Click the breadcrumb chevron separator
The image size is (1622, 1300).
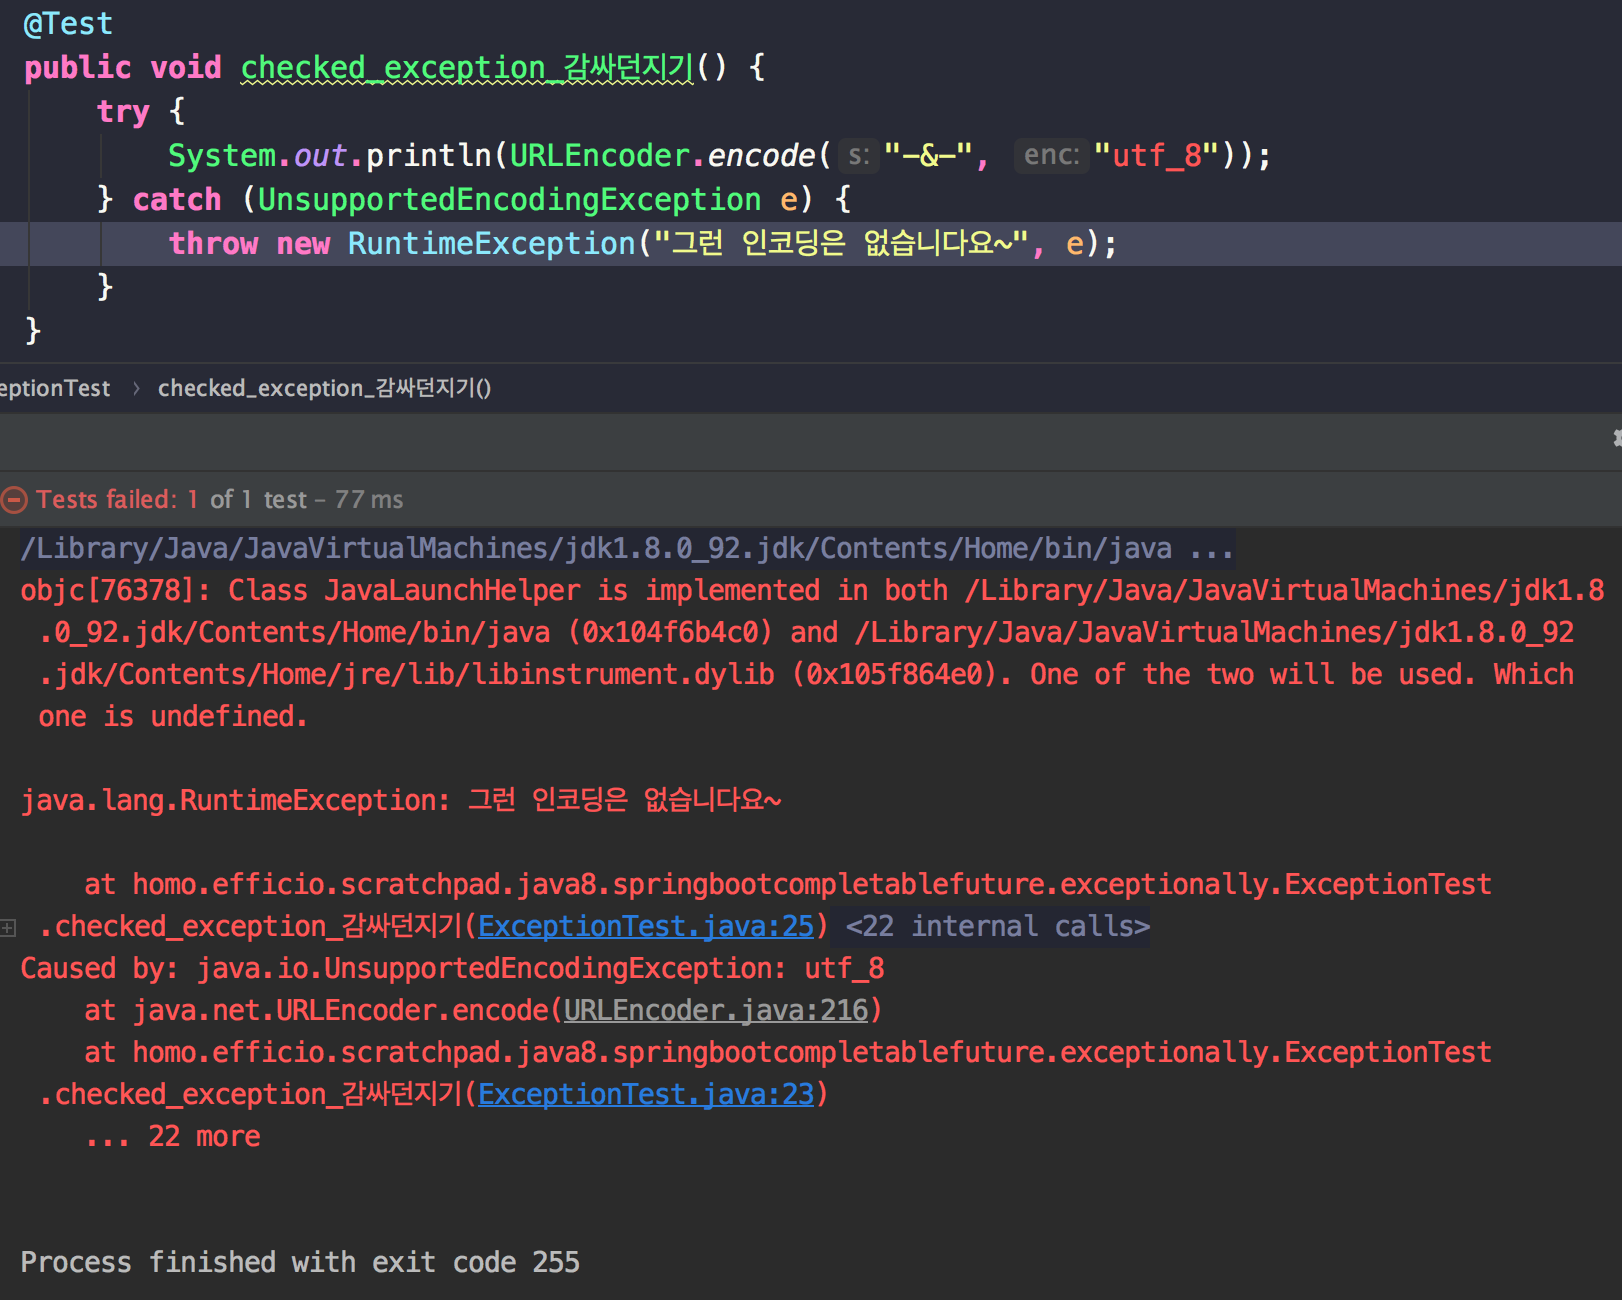point(135,388)
